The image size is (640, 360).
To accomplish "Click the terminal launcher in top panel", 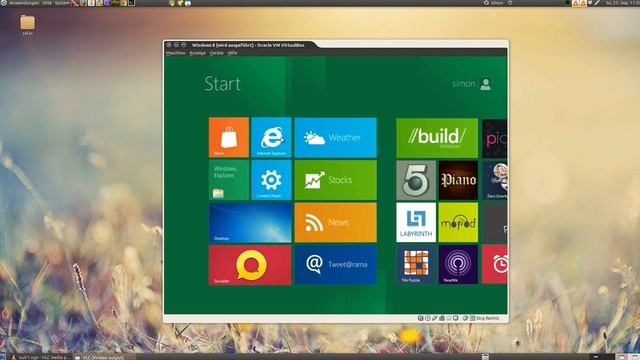I will click(132, 3).
